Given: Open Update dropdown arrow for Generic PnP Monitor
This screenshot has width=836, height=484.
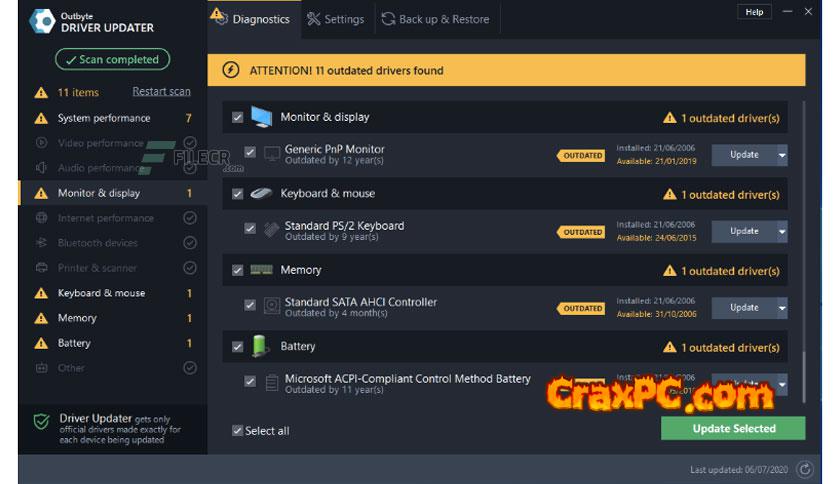Looking at the screenshot, I should (782, 155).
